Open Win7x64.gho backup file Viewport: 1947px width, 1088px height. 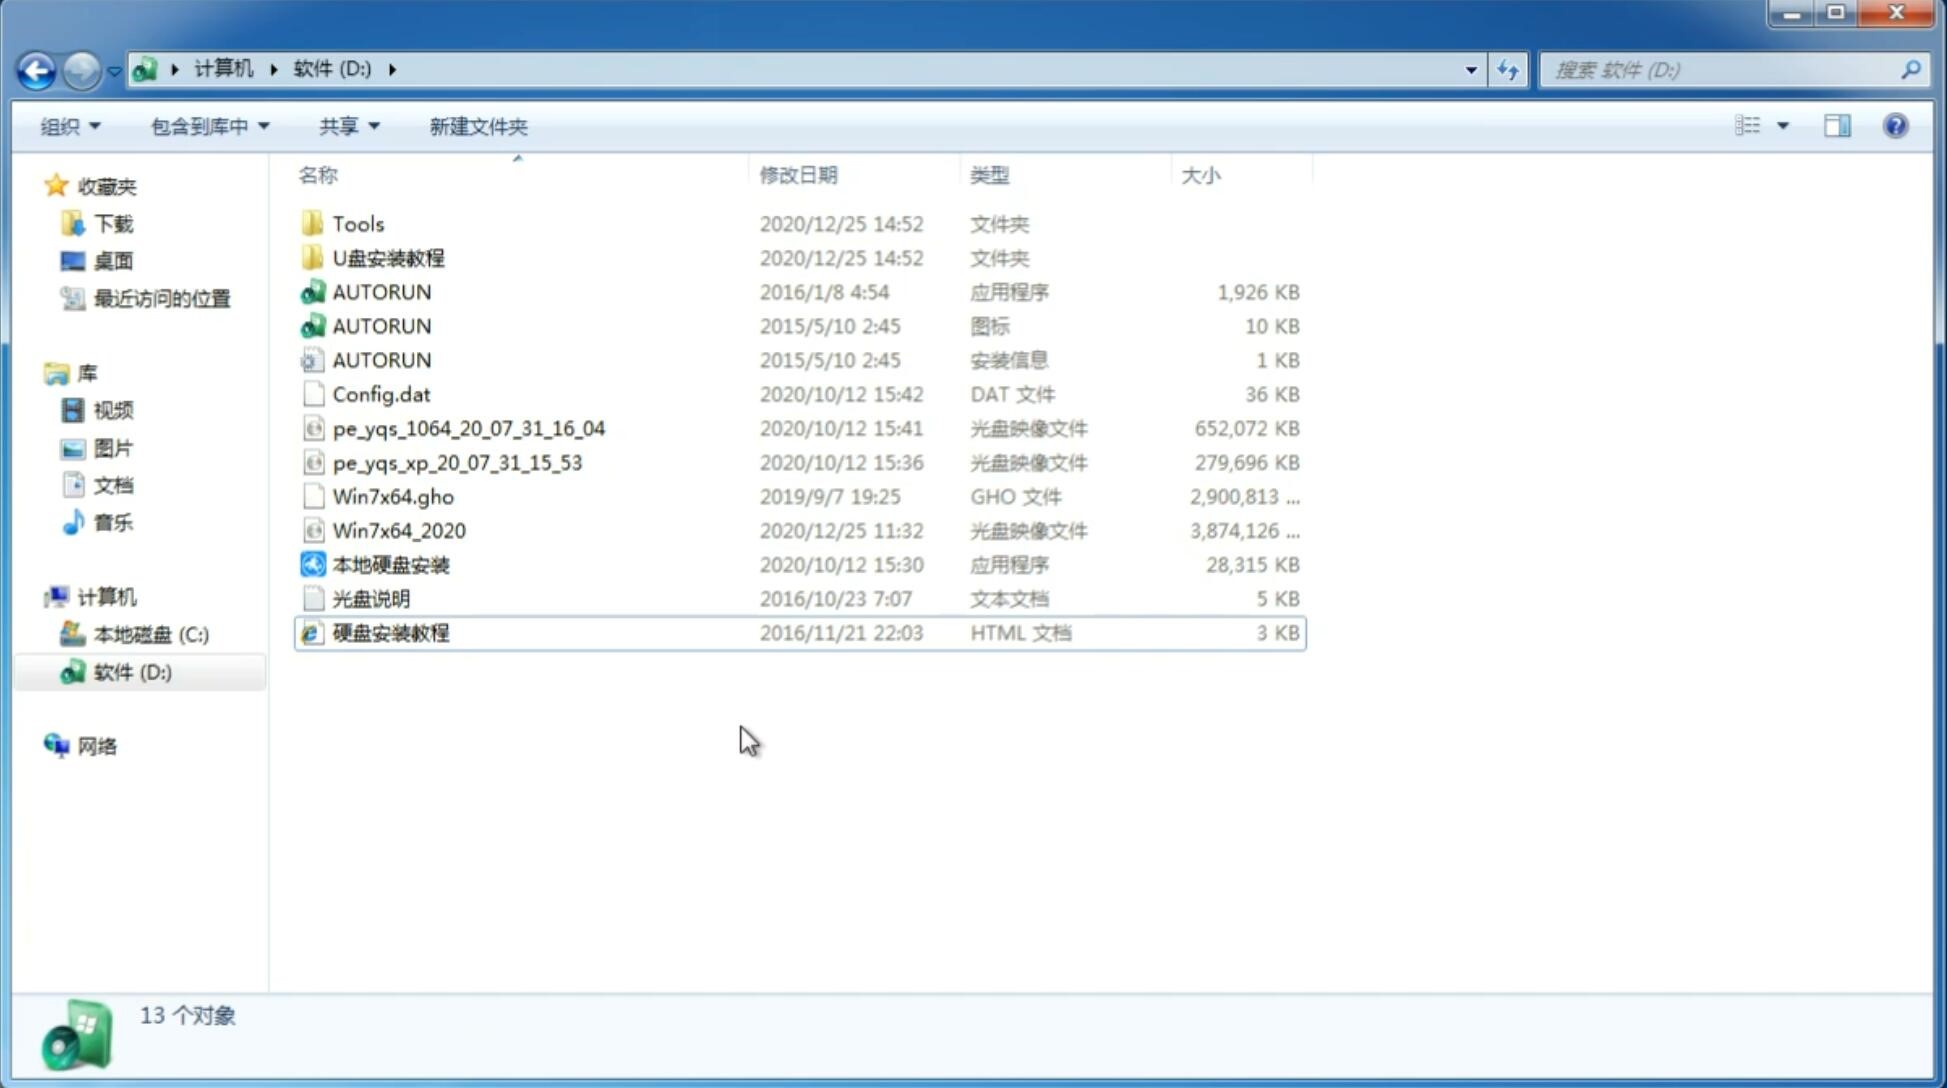(394, 496)
